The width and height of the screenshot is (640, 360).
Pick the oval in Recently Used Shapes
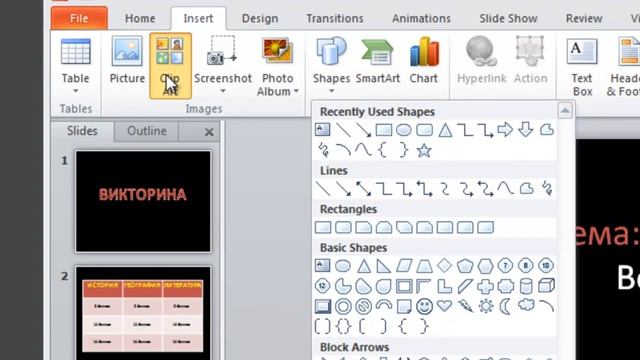pos(404,130)
